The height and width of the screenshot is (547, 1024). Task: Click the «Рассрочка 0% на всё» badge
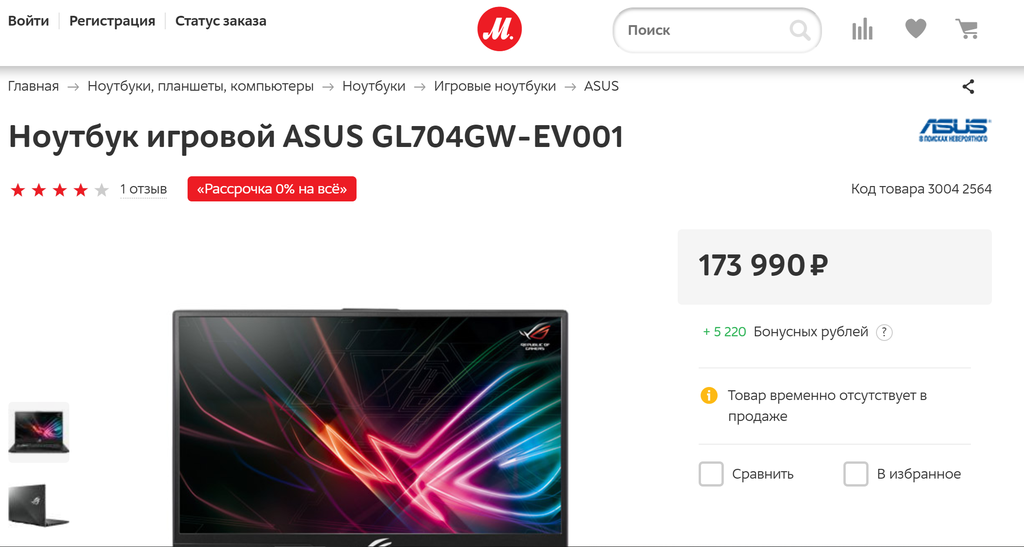tap(272, 189)
